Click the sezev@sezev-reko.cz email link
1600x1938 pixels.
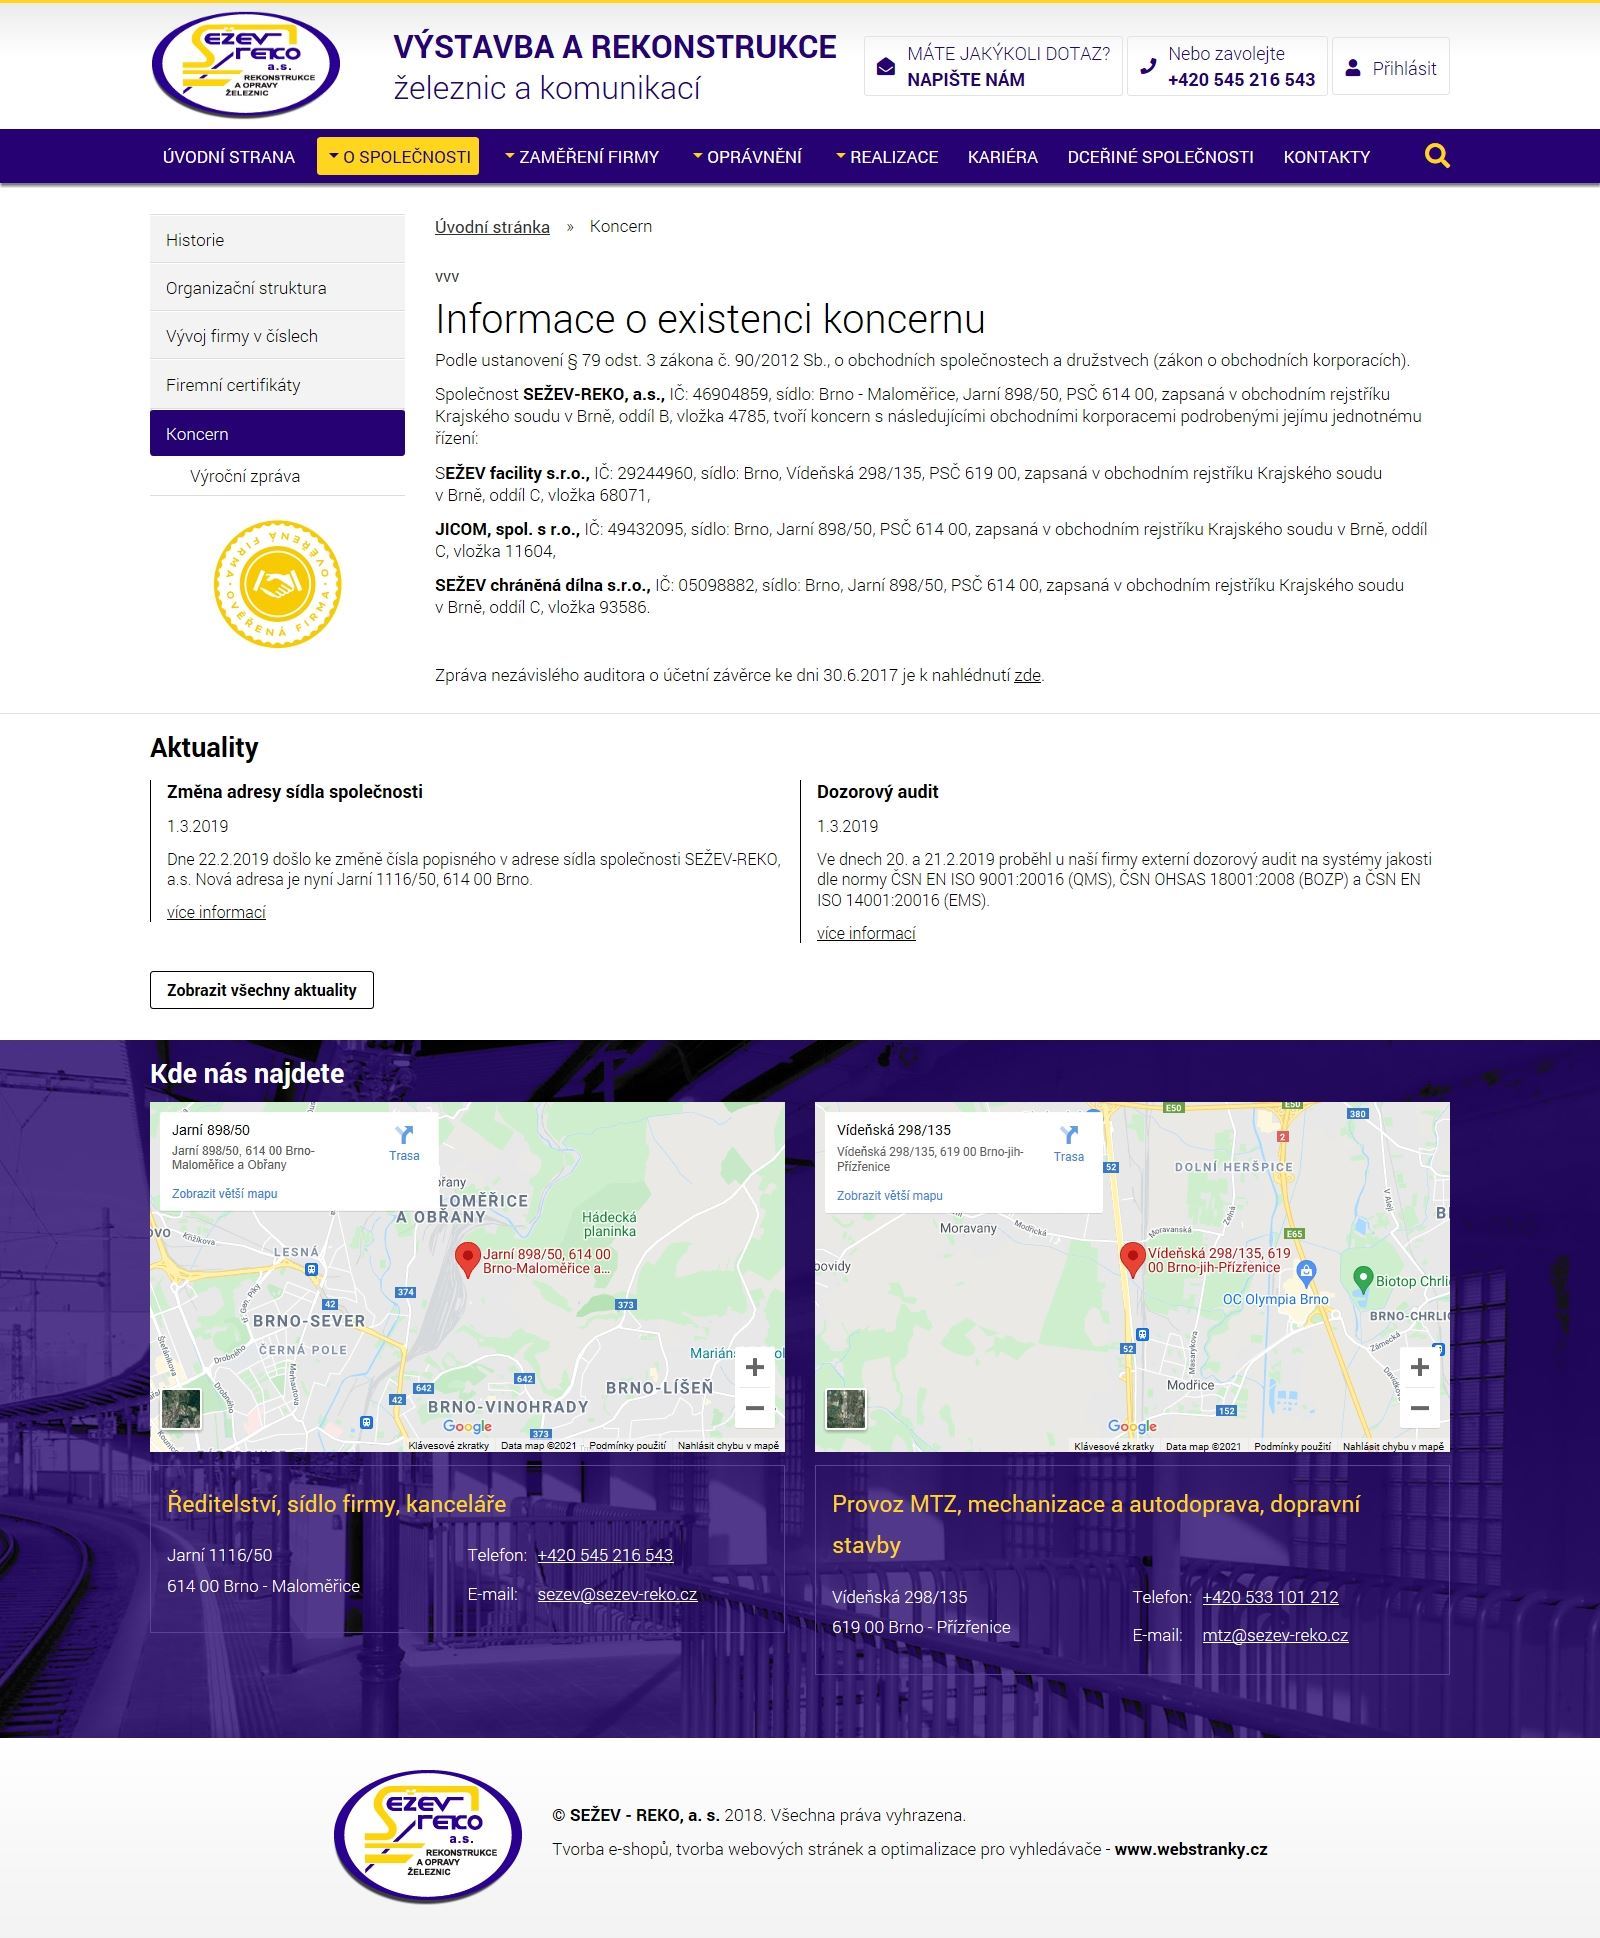pos(617,1594)
